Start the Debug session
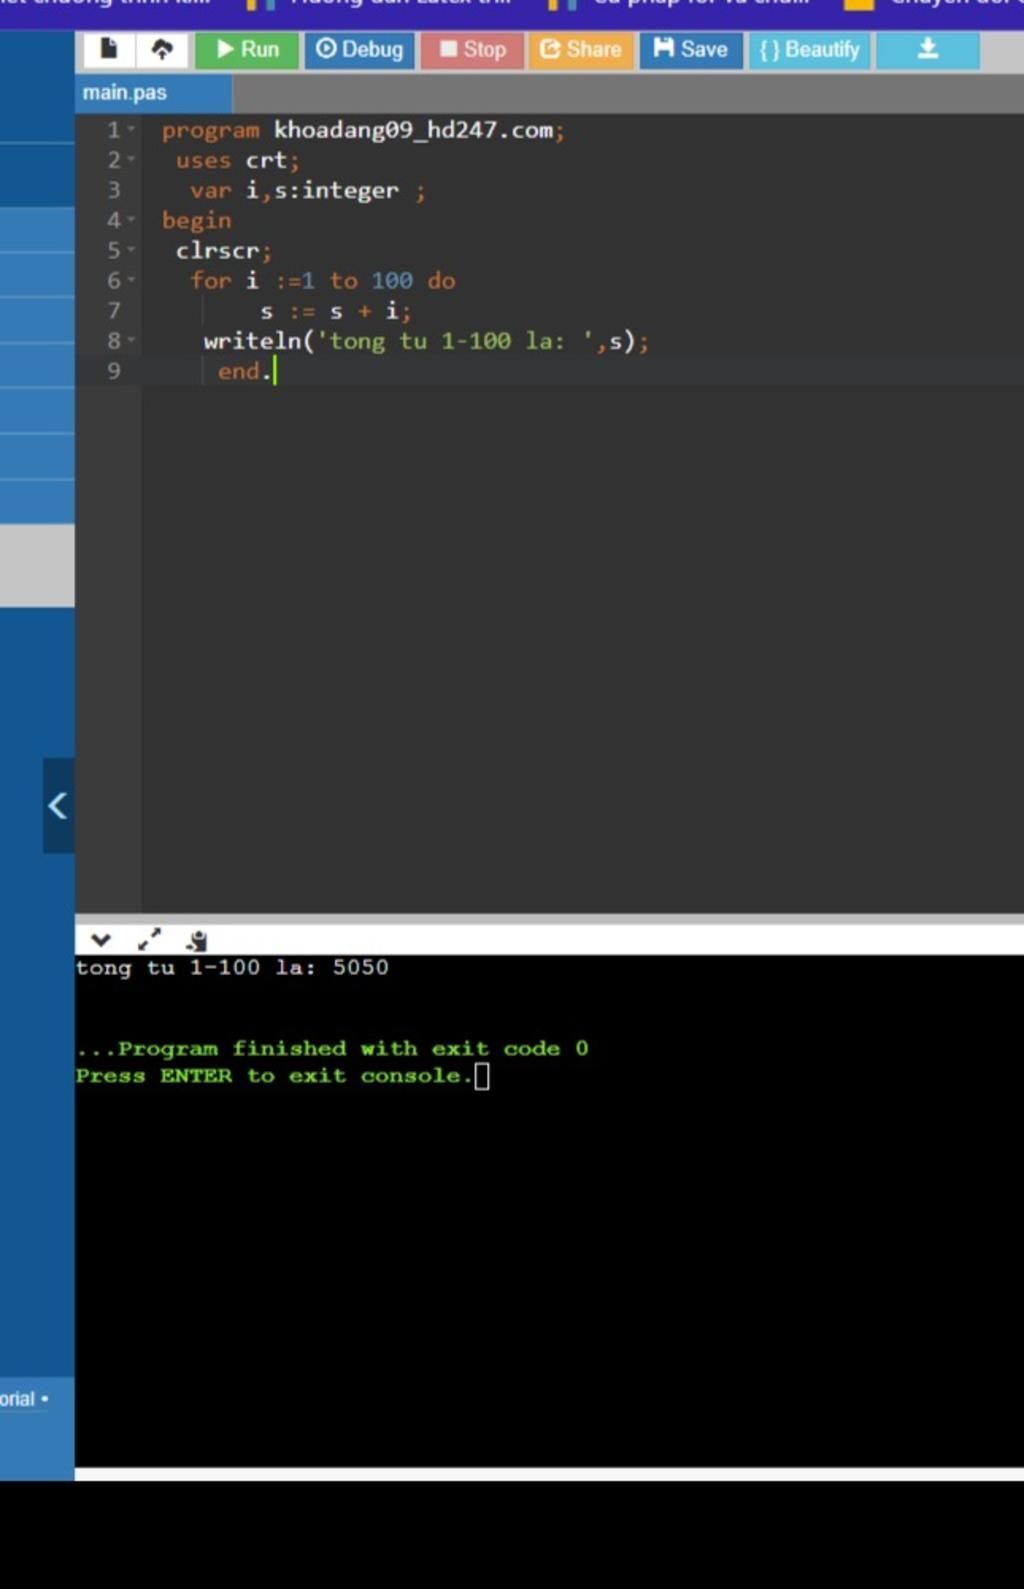1024x1589 pixels. click(360, 49)
